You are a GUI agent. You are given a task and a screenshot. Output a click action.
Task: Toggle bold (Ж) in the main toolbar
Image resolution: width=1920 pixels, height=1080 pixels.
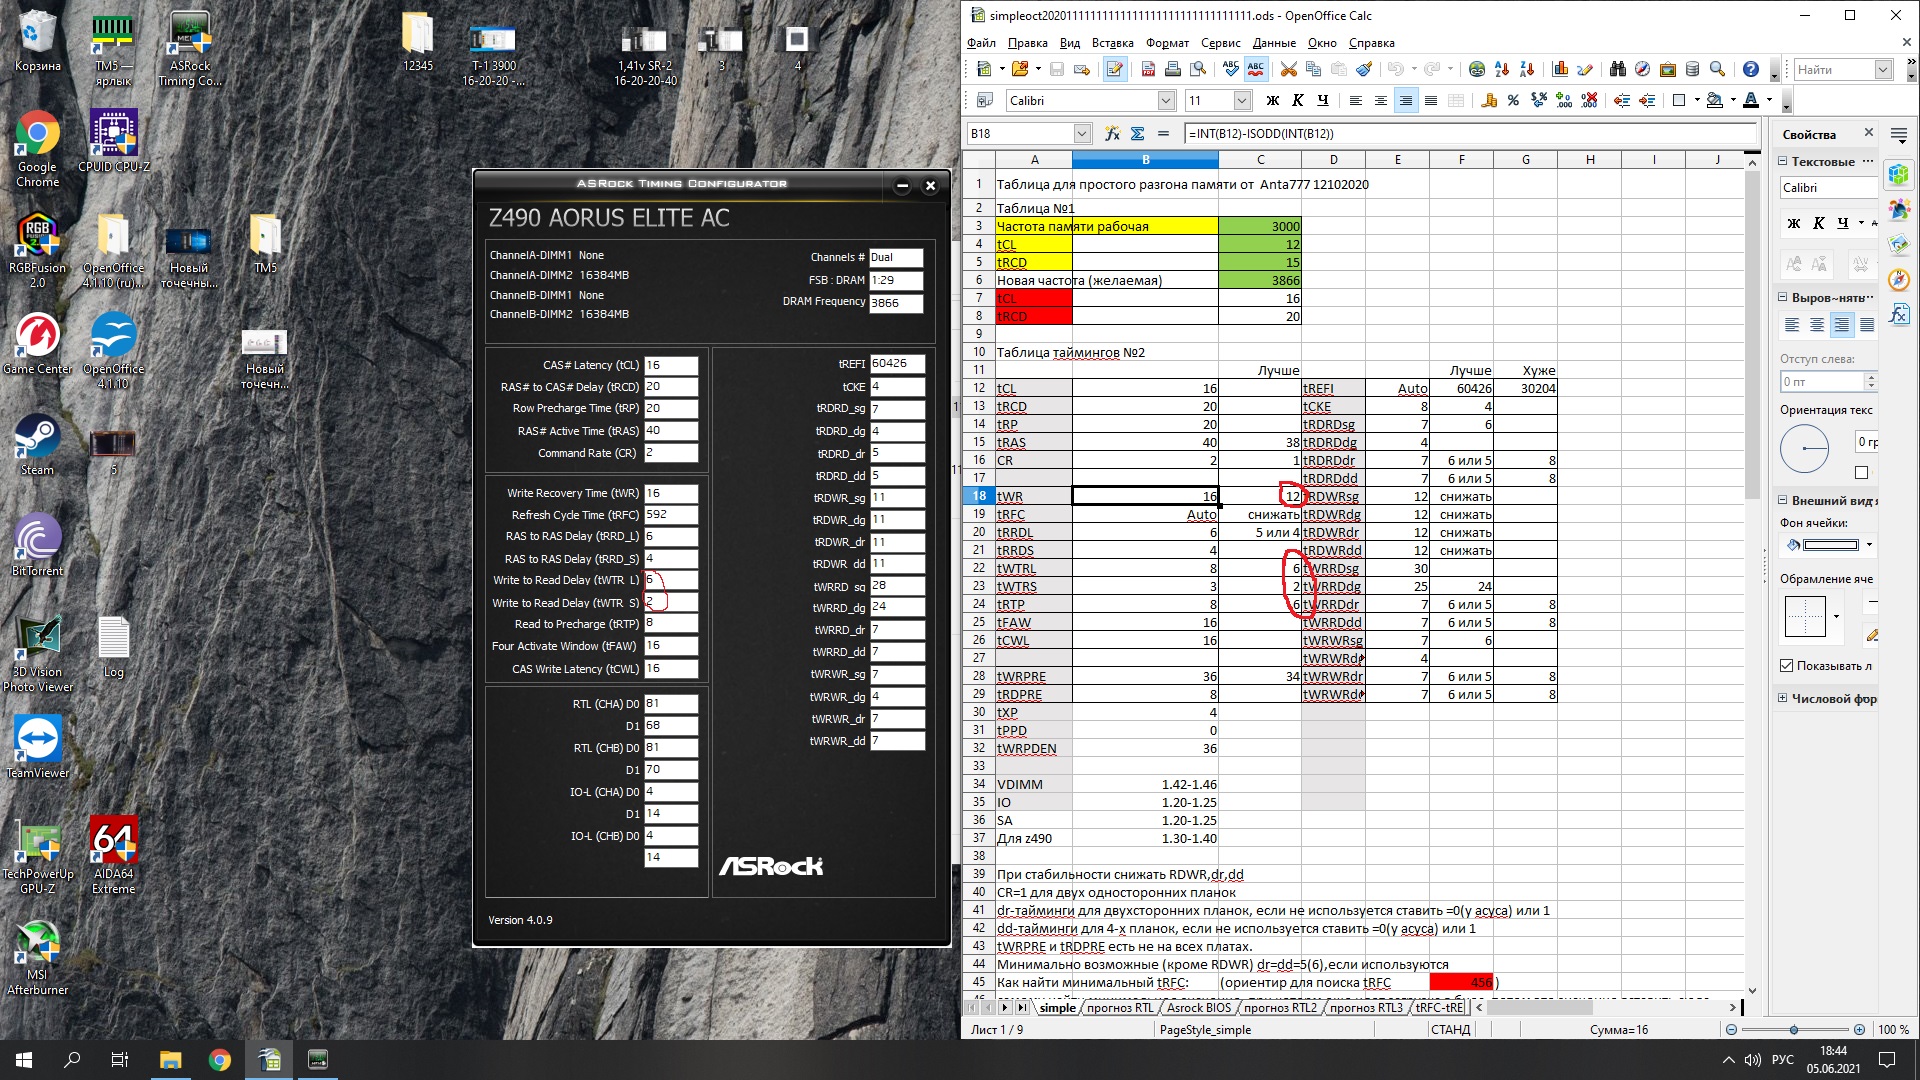[x=1272, y=100]
